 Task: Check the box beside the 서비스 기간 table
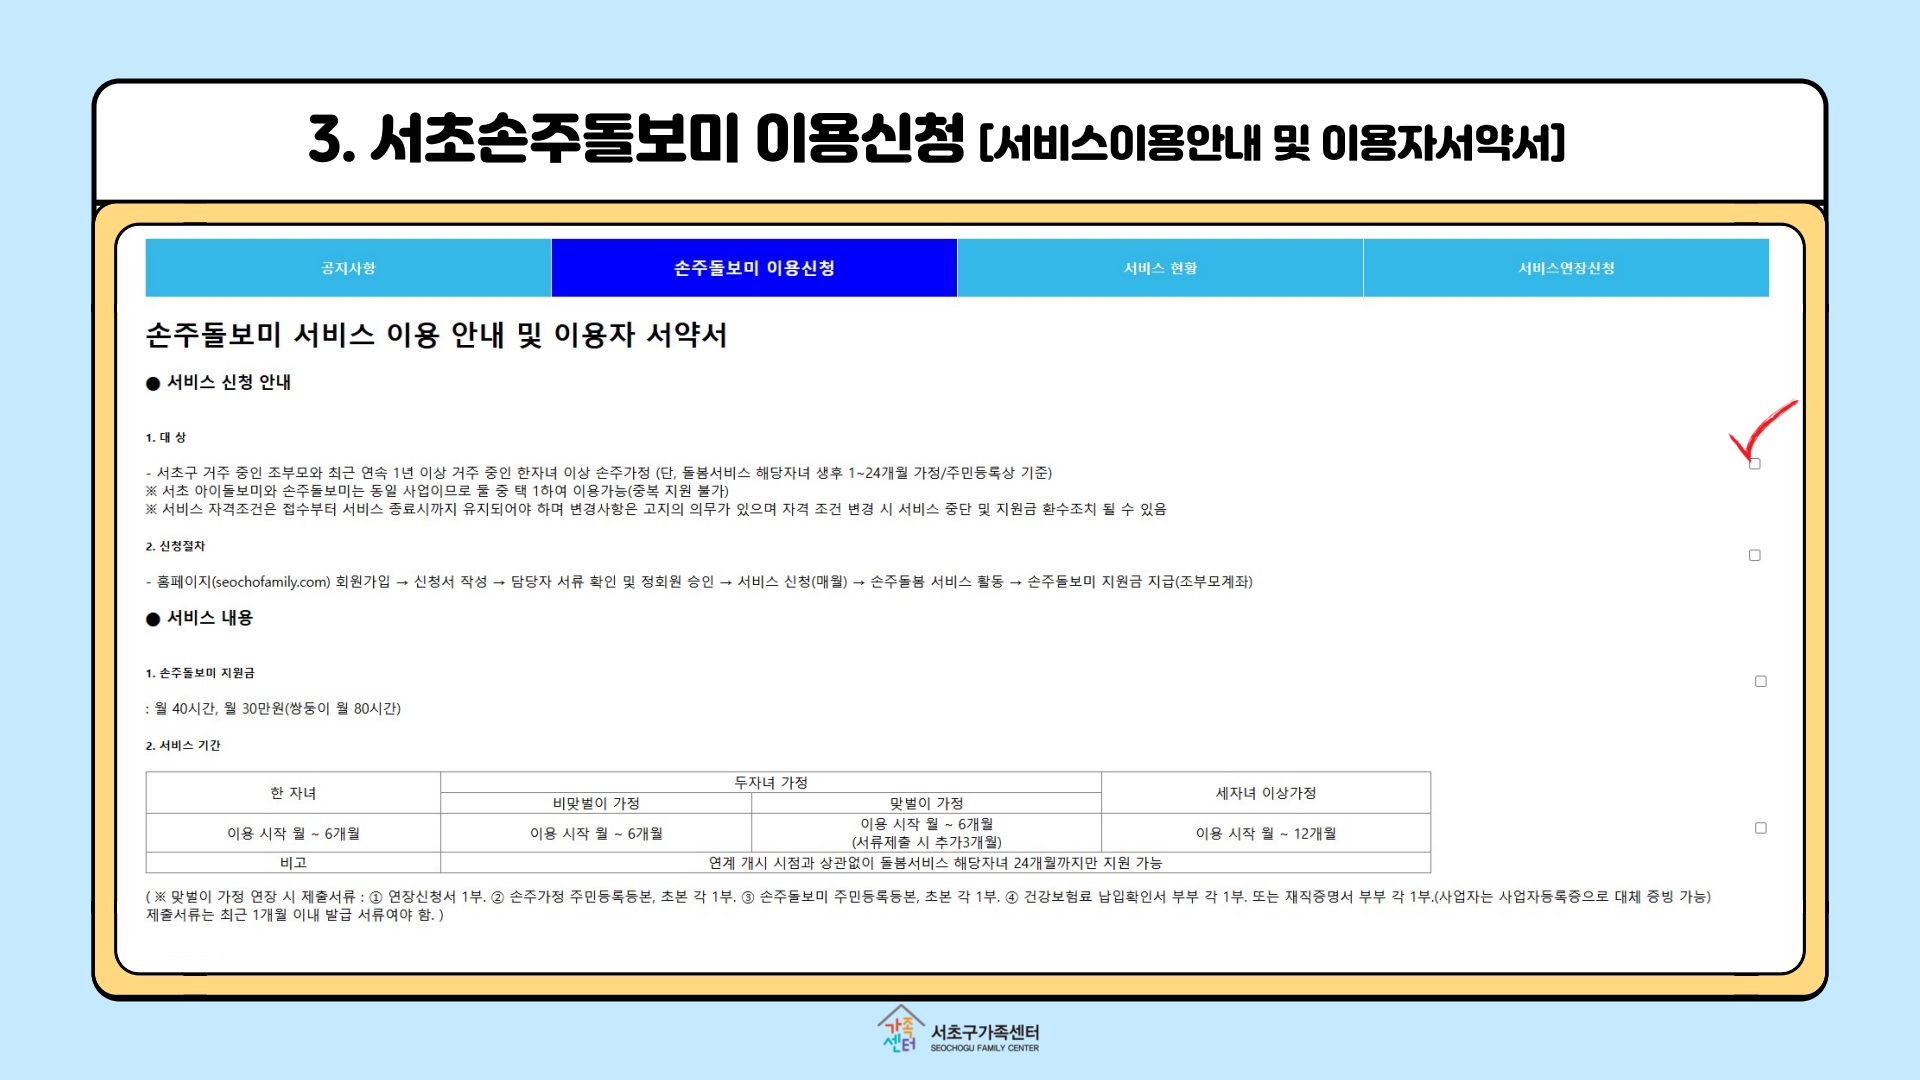click(1760, 828)
